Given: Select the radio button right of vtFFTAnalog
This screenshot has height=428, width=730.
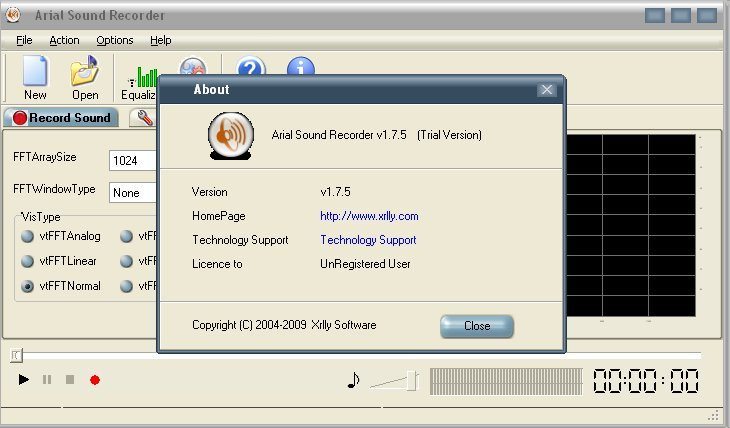Looking at the screenshot, I should click(x=126, y=236).
